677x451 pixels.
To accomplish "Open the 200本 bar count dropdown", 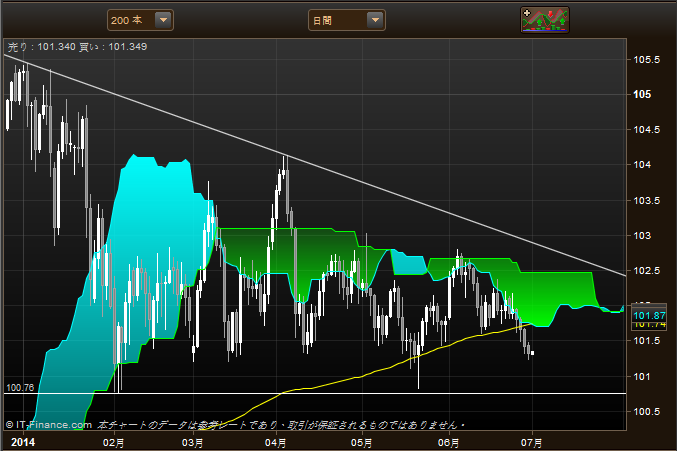I will tap(140, 20).
